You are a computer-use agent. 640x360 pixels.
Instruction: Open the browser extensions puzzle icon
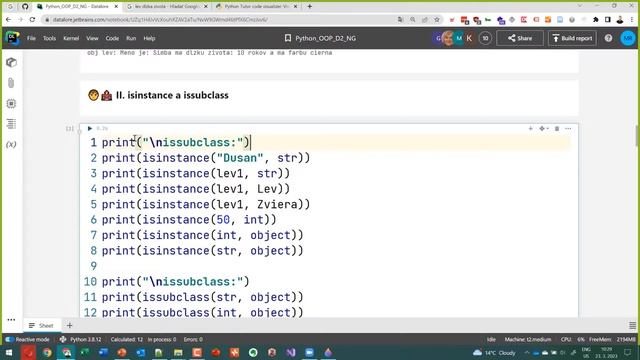pyautogui.click(x=596, y=20)
